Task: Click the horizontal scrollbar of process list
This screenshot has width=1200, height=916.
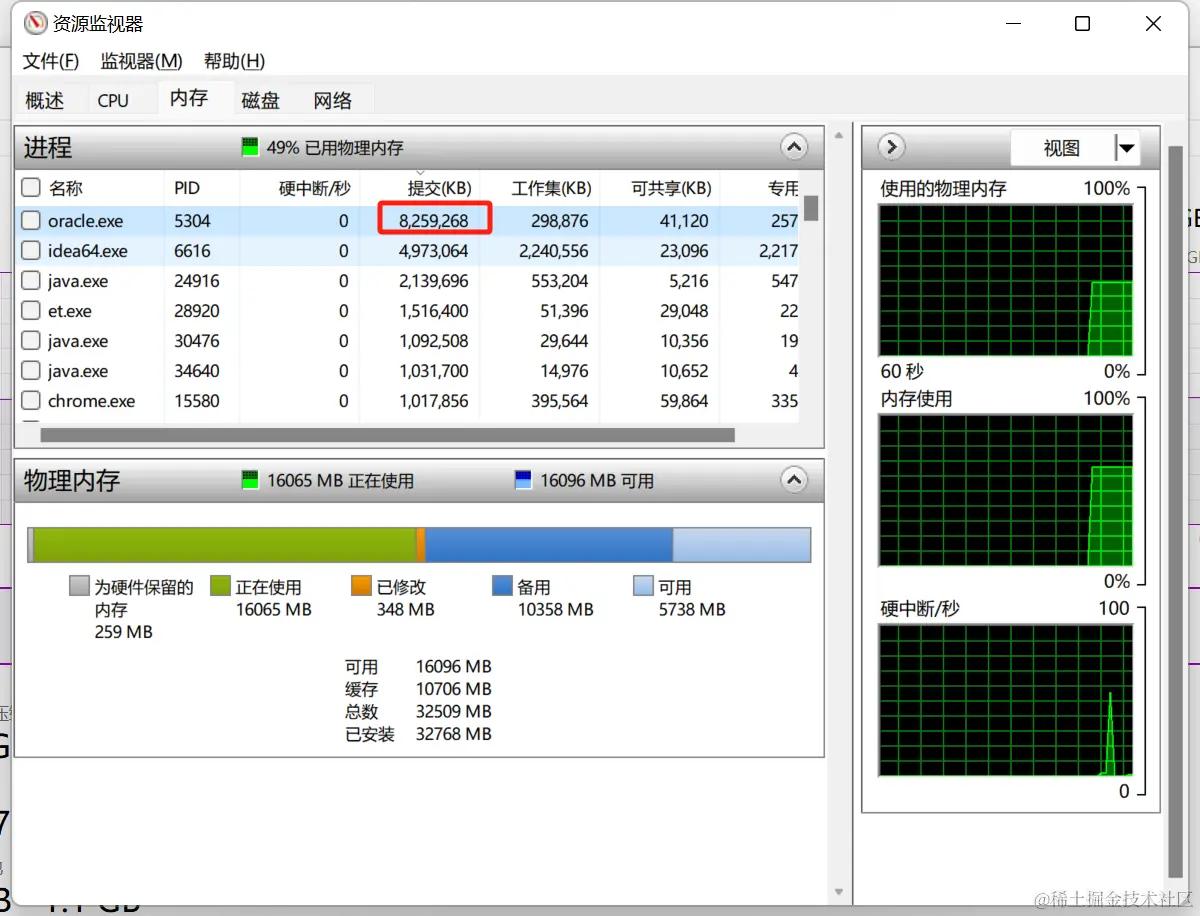Action: pyautogui.click(x=387, y=435)
